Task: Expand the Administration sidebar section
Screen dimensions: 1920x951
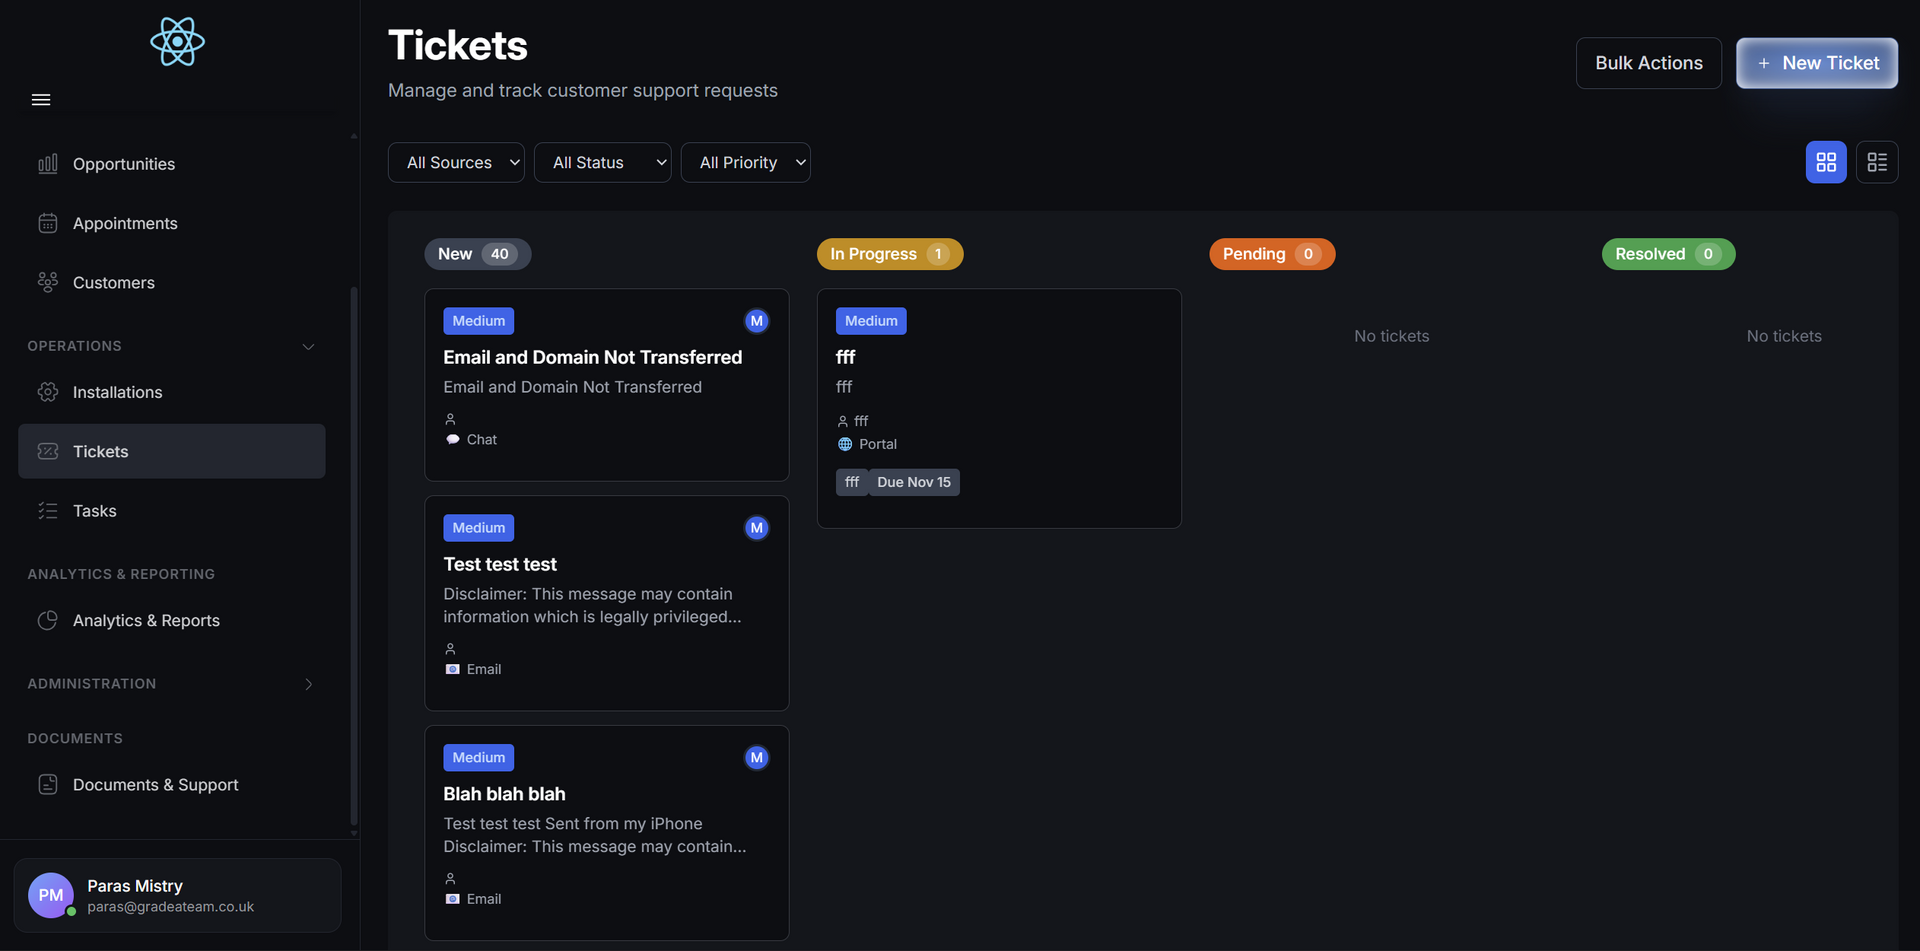Action: tap(308, 684)
